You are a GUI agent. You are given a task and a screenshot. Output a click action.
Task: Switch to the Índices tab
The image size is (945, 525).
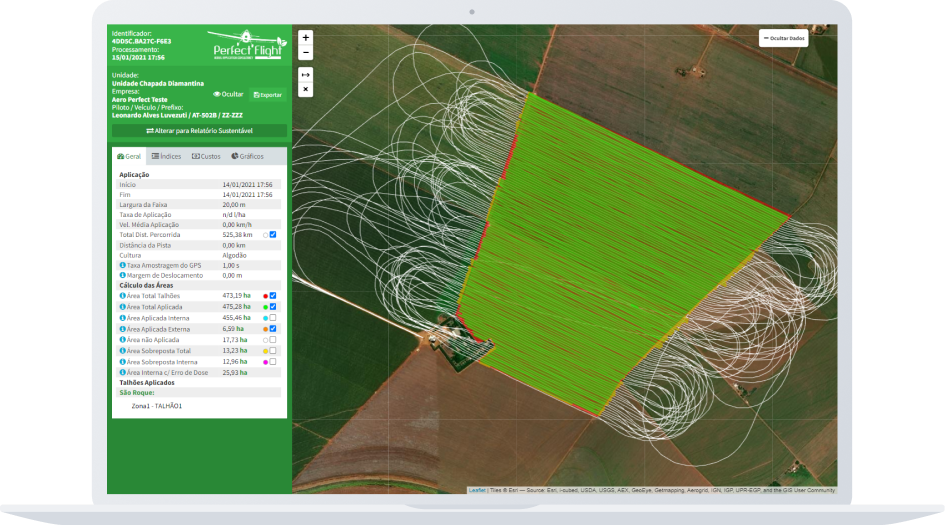coord(166,156)
